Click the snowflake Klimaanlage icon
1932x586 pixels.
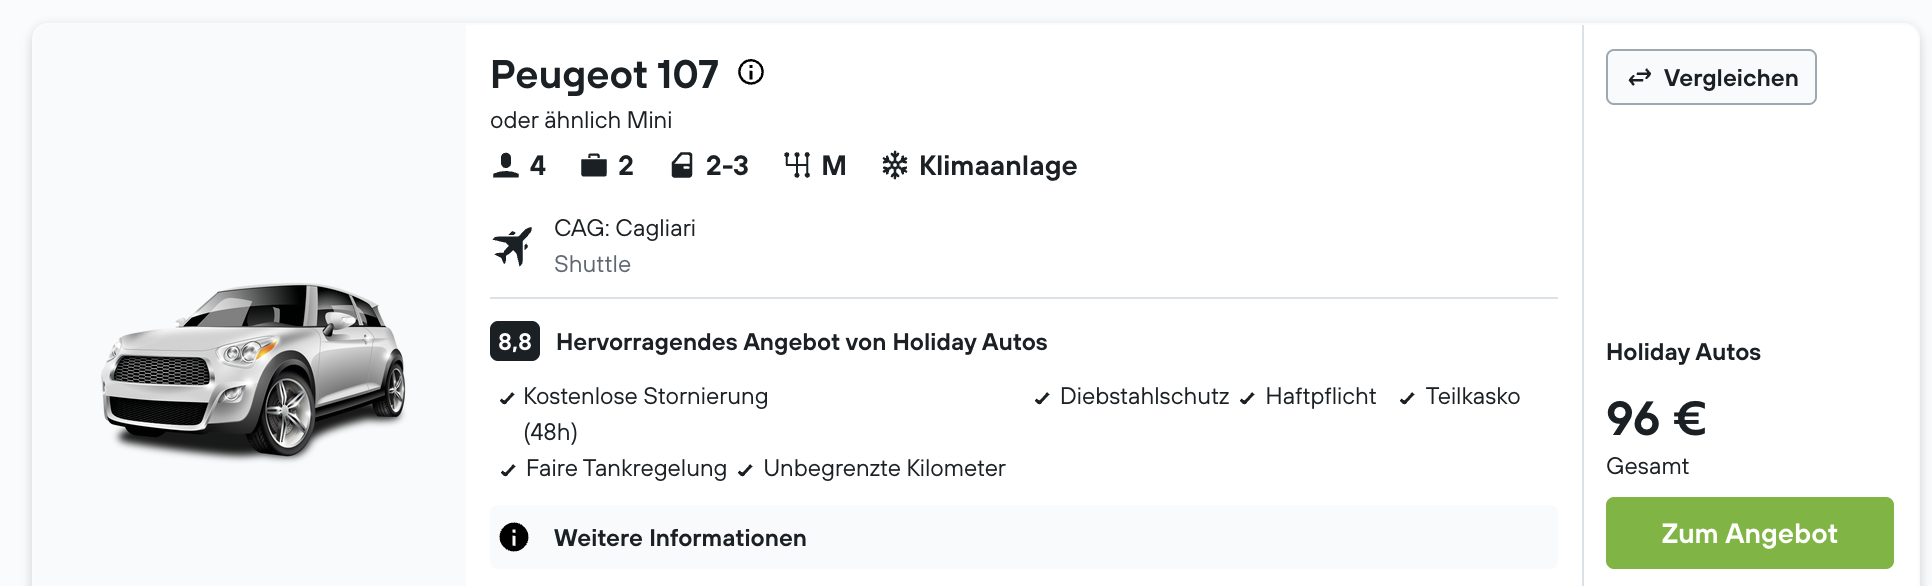point(894,165)
